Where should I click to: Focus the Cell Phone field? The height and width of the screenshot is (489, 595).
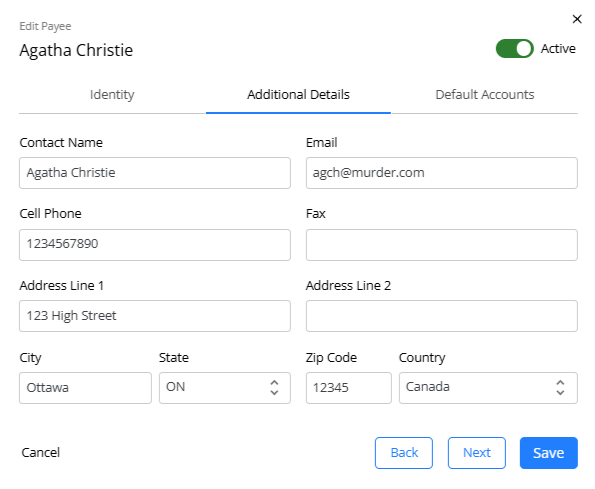point(155,245)
